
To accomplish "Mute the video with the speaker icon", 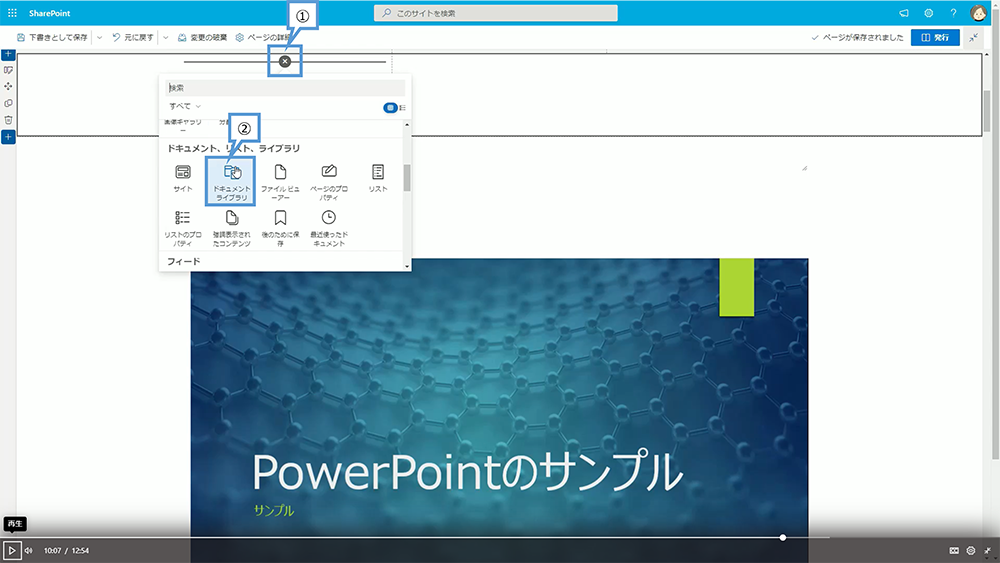I will (29, 550).
